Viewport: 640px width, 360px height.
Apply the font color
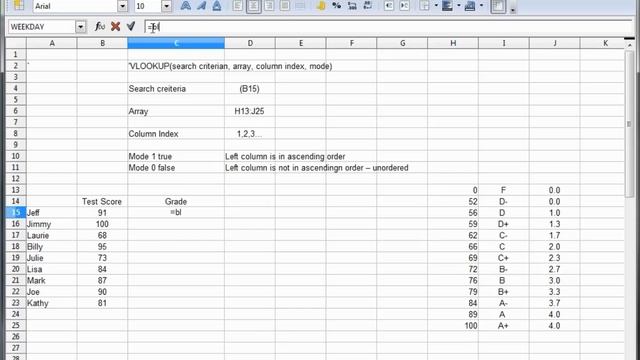pyautogui.click(x=470, y=6)
